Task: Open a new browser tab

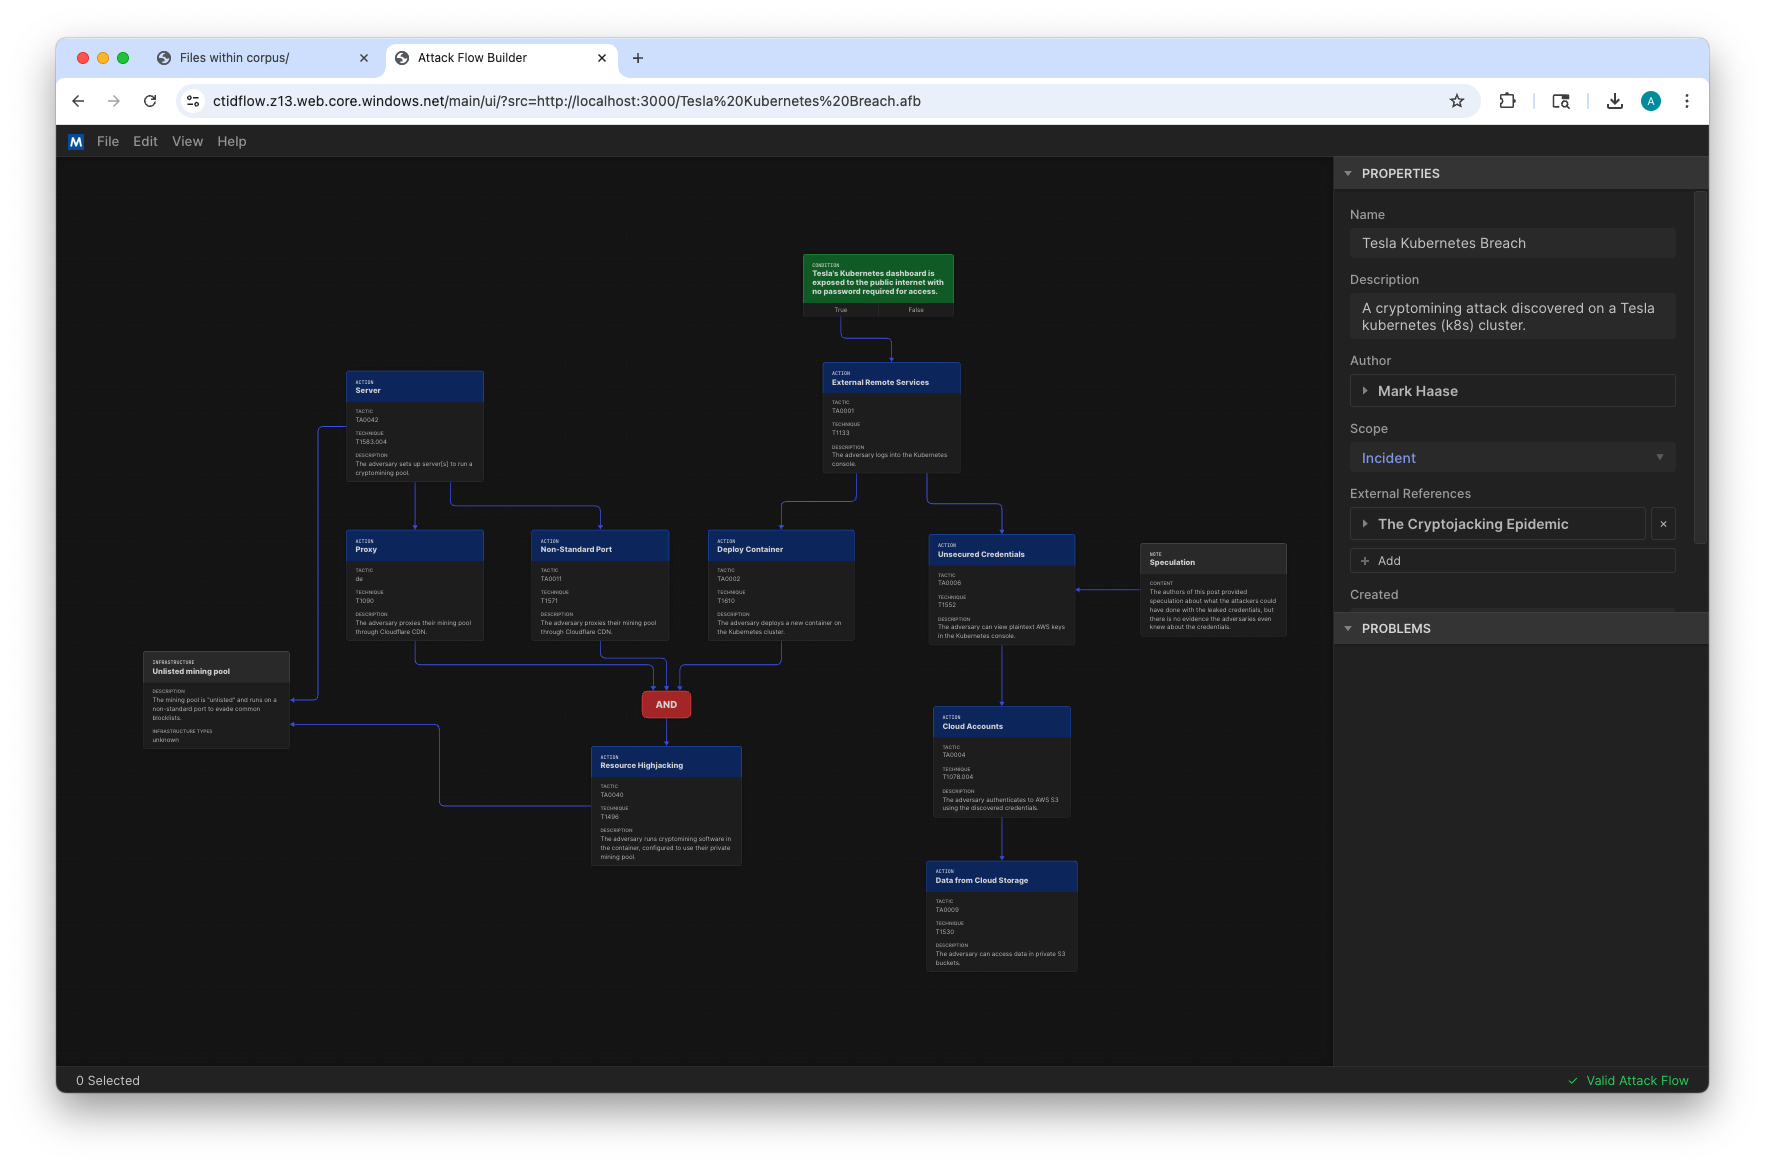Action: click(638, 58)
